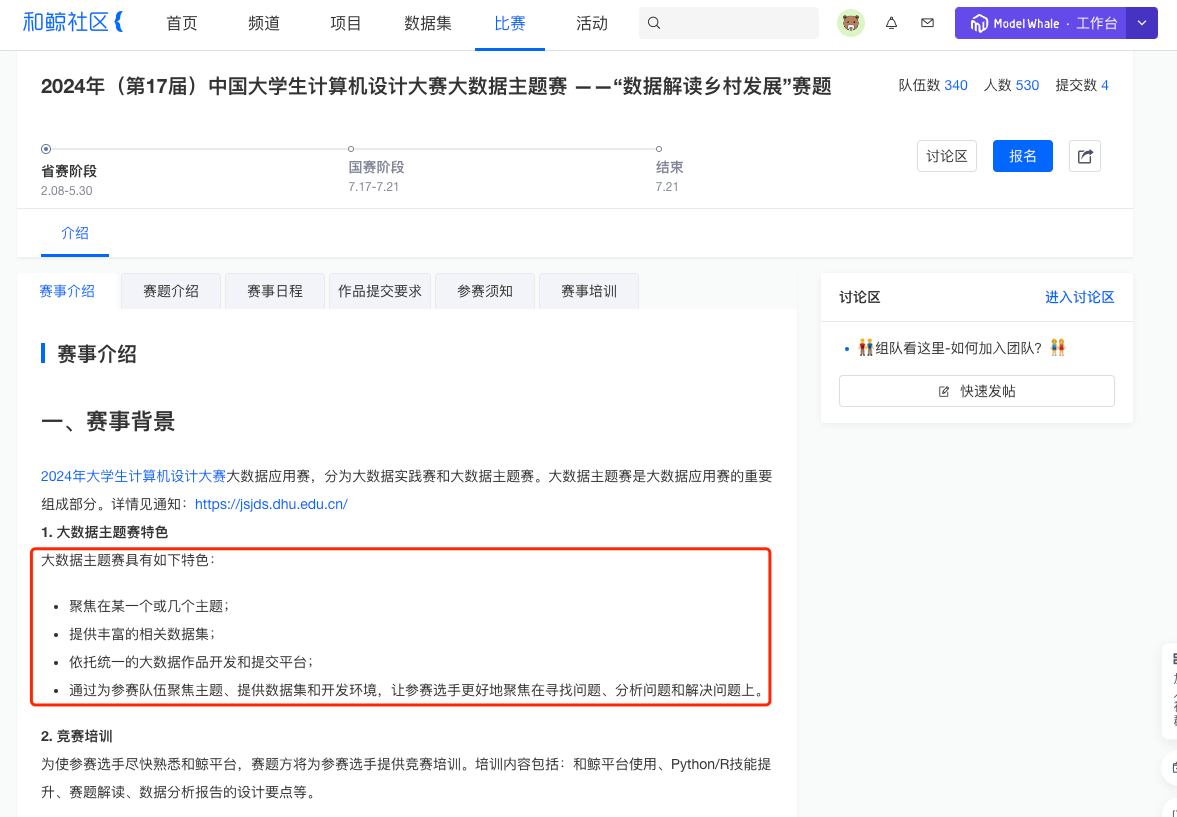1177x817 pixels.
Task: Focus the top search input field
Action: click(x=729, y=23)
